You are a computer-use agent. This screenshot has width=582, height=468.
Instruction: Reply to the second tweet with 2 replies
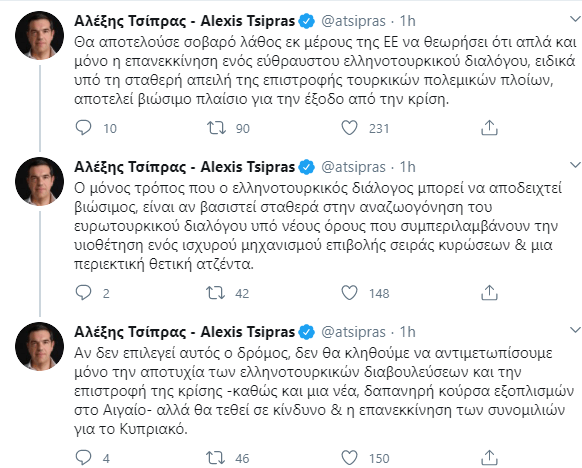pyautogui.click(x=83, y=293)
